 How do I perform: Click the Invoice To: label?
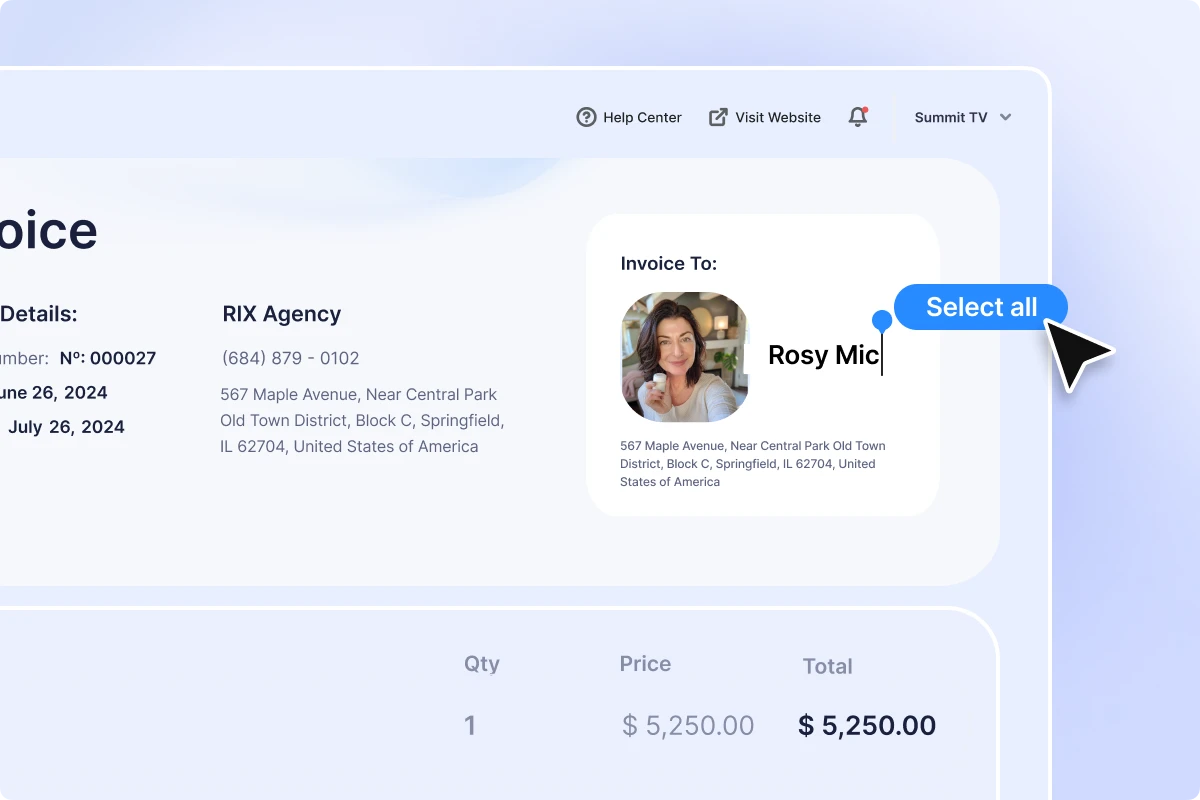point(669,264)
